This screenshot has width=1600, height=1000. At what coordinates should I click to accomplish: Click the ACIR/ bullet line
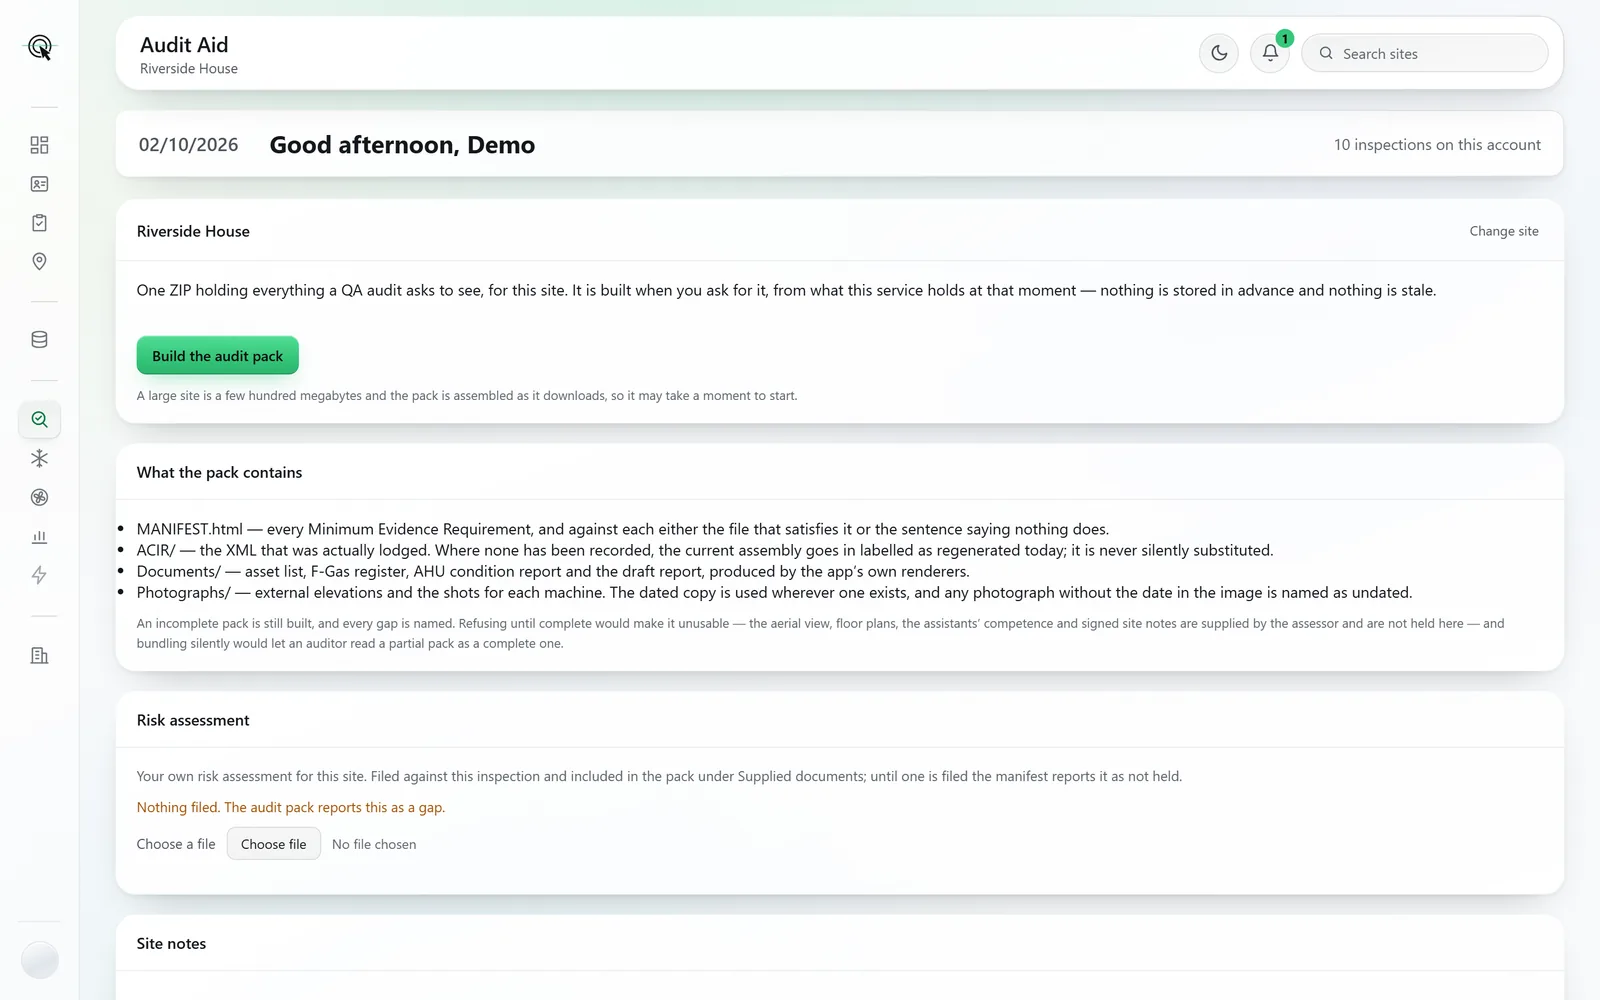pos(705,550)
